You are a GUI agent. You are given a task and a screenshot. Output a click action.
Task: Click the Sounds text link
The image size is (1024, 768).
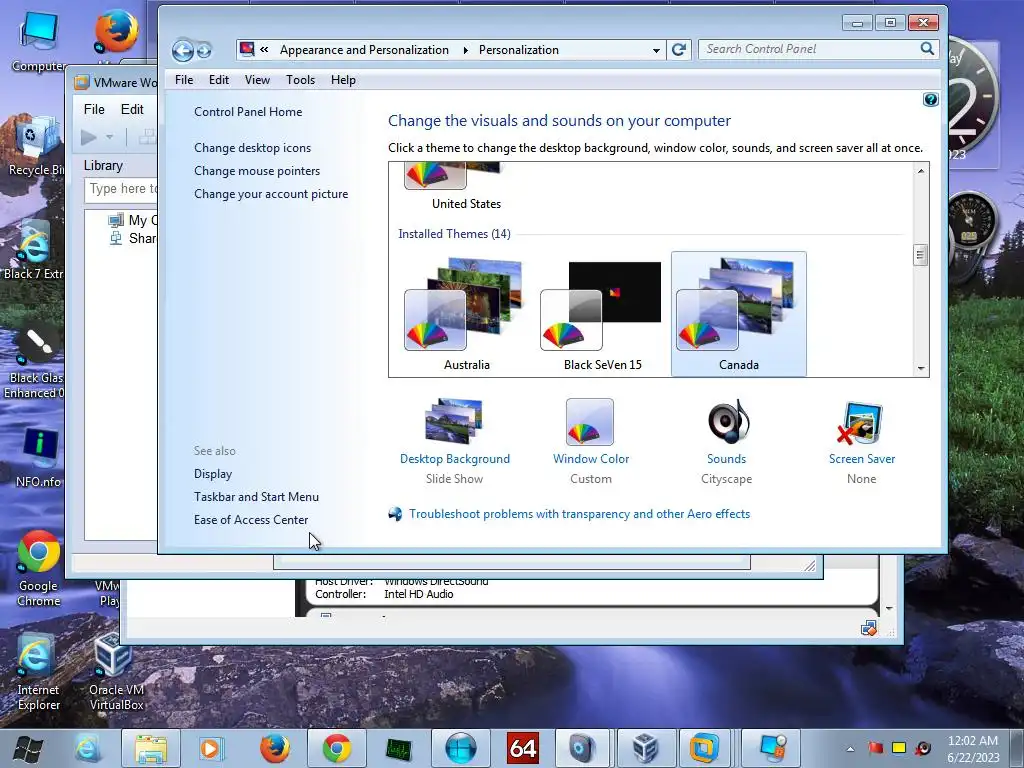click(x=726, y=458)
